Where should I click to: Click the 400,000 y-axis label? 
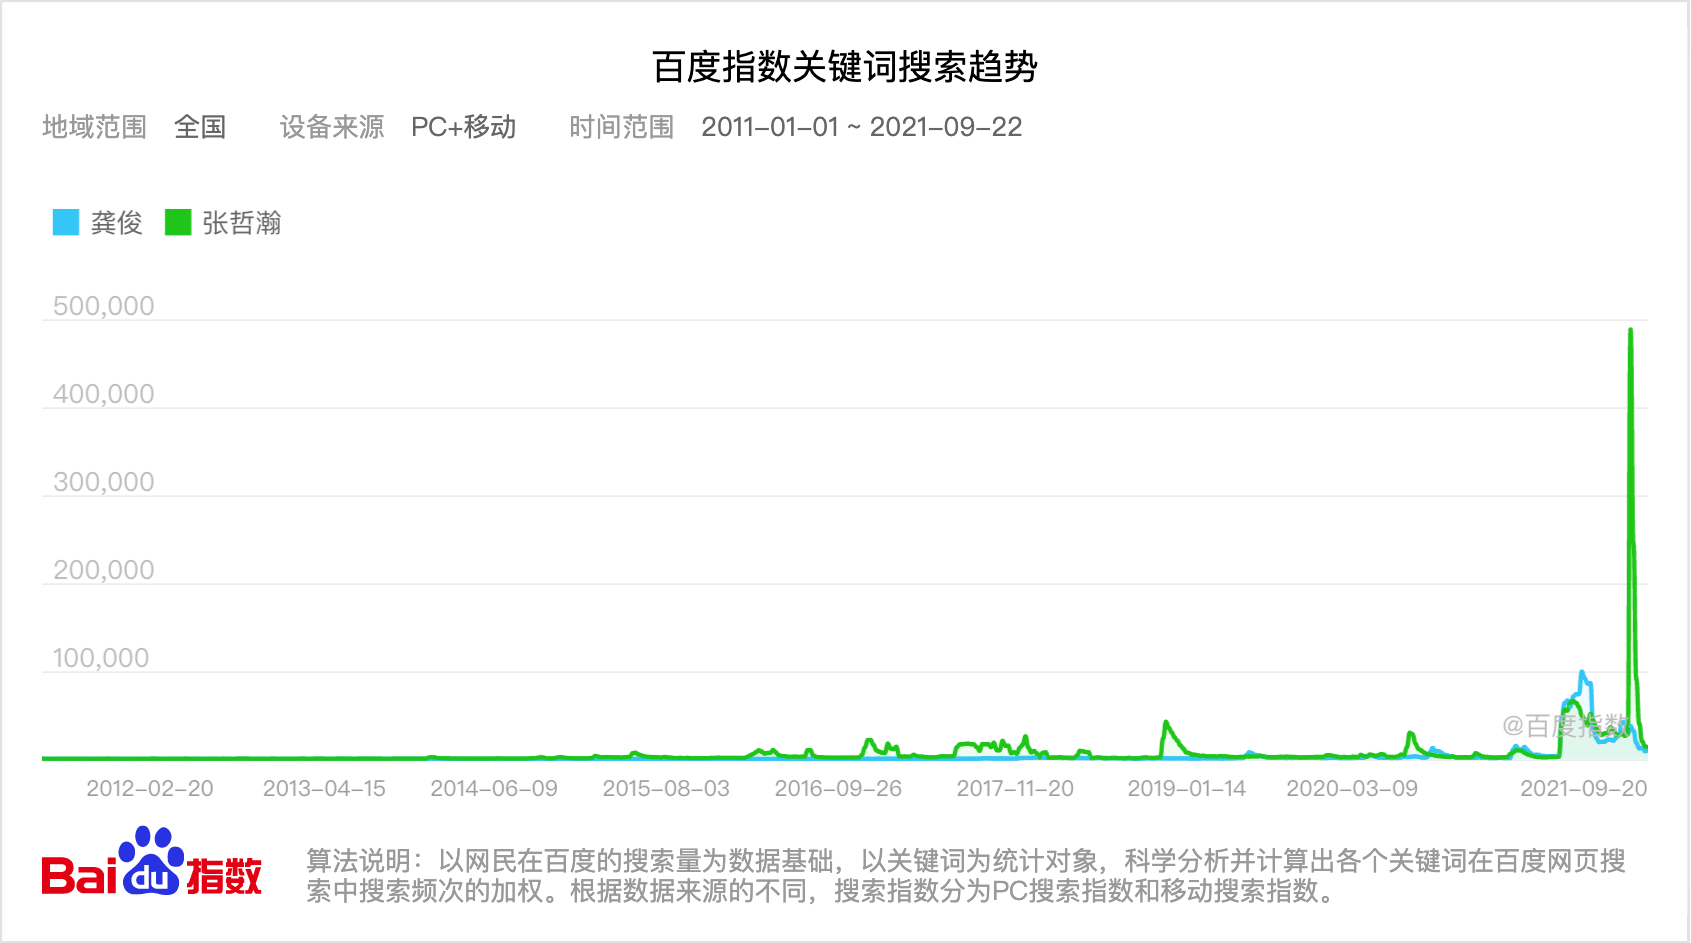[x=104, y=394]
